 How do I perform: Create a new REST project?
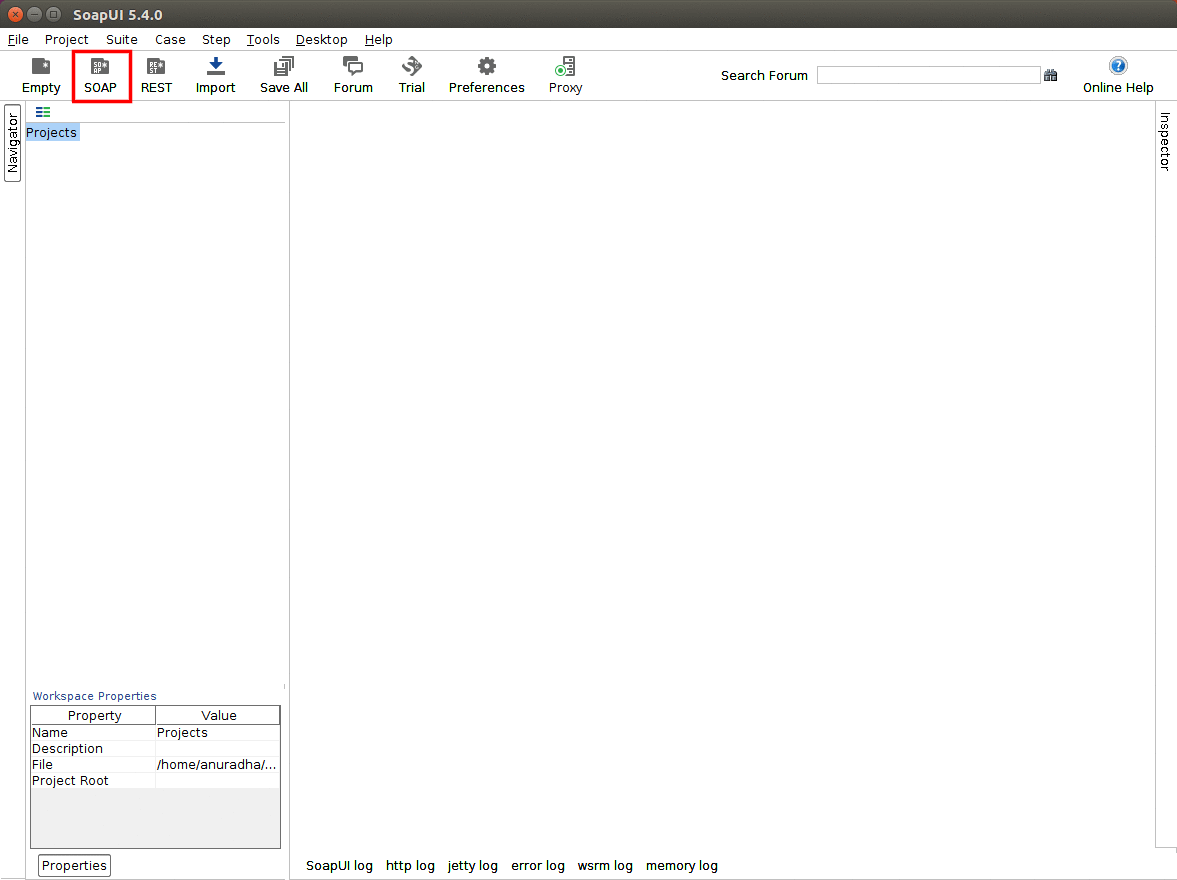pos(156,76)
